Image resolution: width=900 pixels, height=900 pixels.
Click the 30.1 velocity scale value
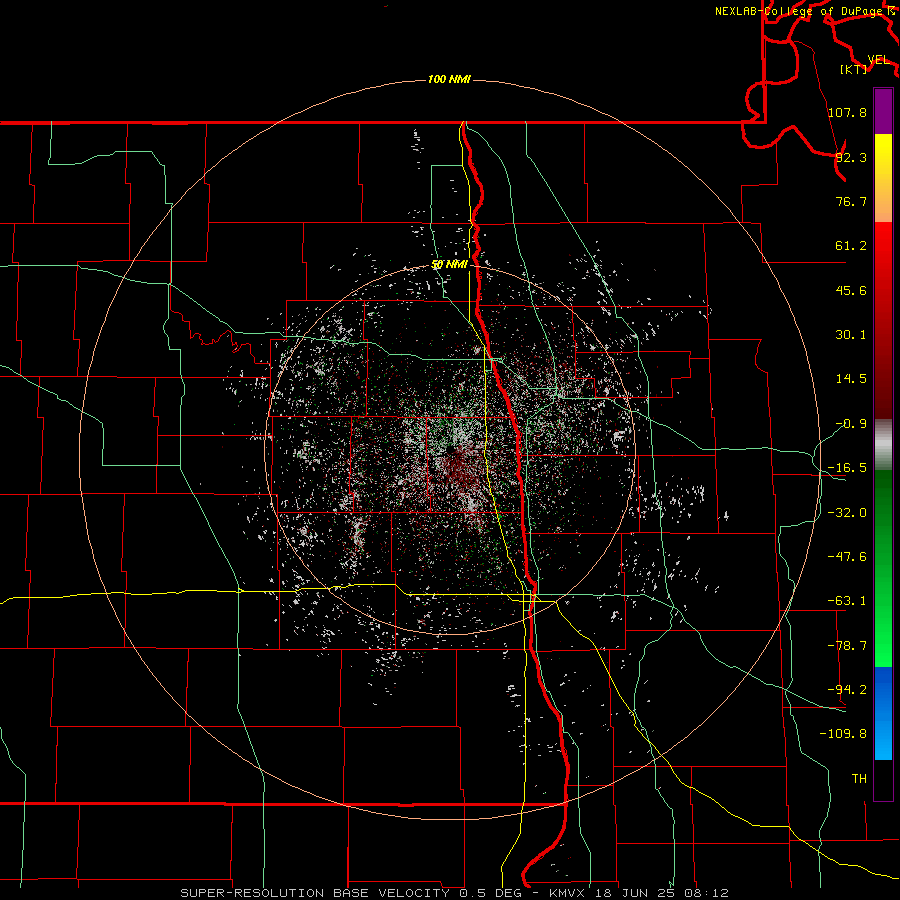[x=851, y=335]
